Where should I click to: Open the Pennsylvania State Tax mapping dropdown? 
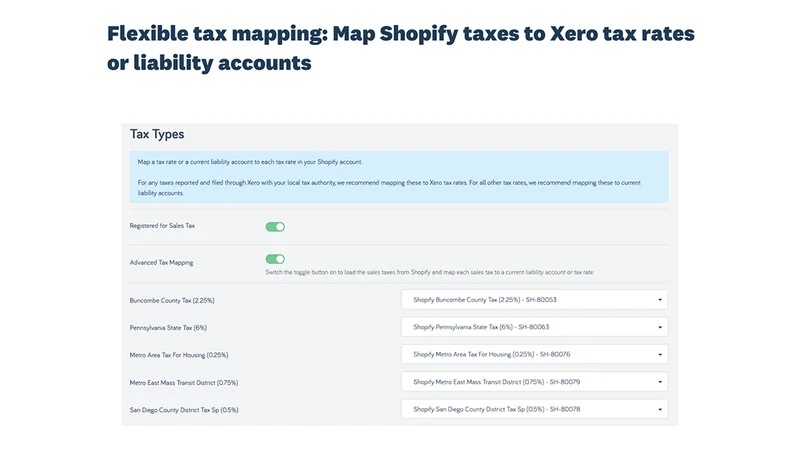[x=534, y=327]
